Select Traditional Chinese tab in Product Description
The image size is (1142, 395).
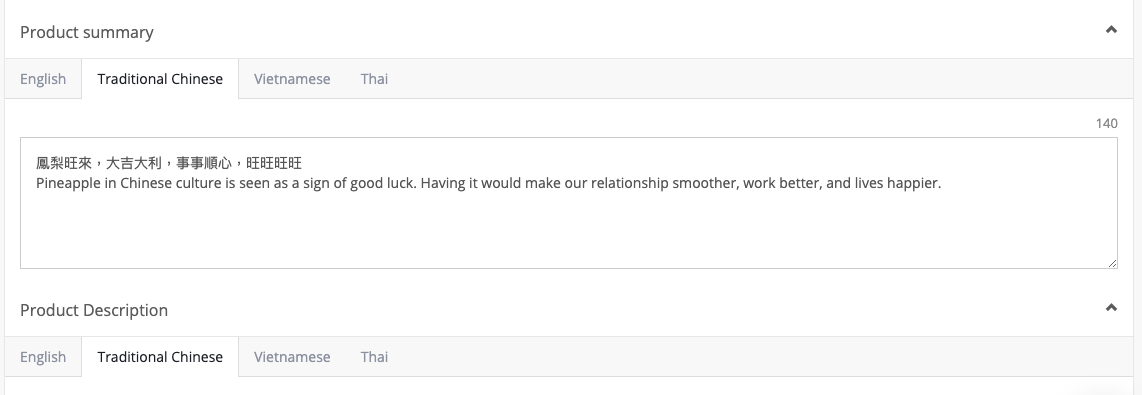[160, 356]
